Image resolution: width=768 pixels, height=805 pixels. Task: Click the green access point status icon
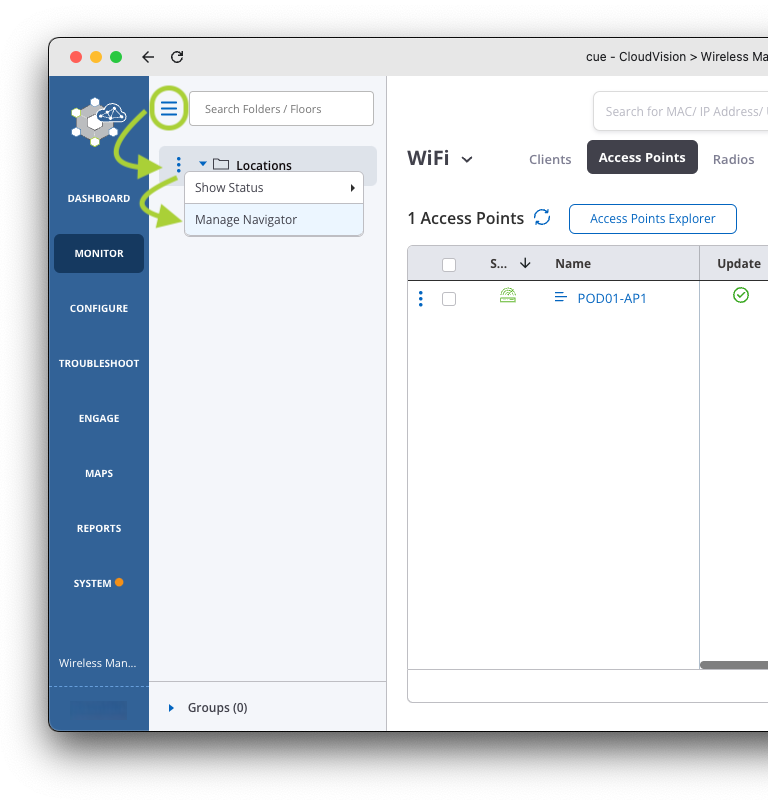508,296
